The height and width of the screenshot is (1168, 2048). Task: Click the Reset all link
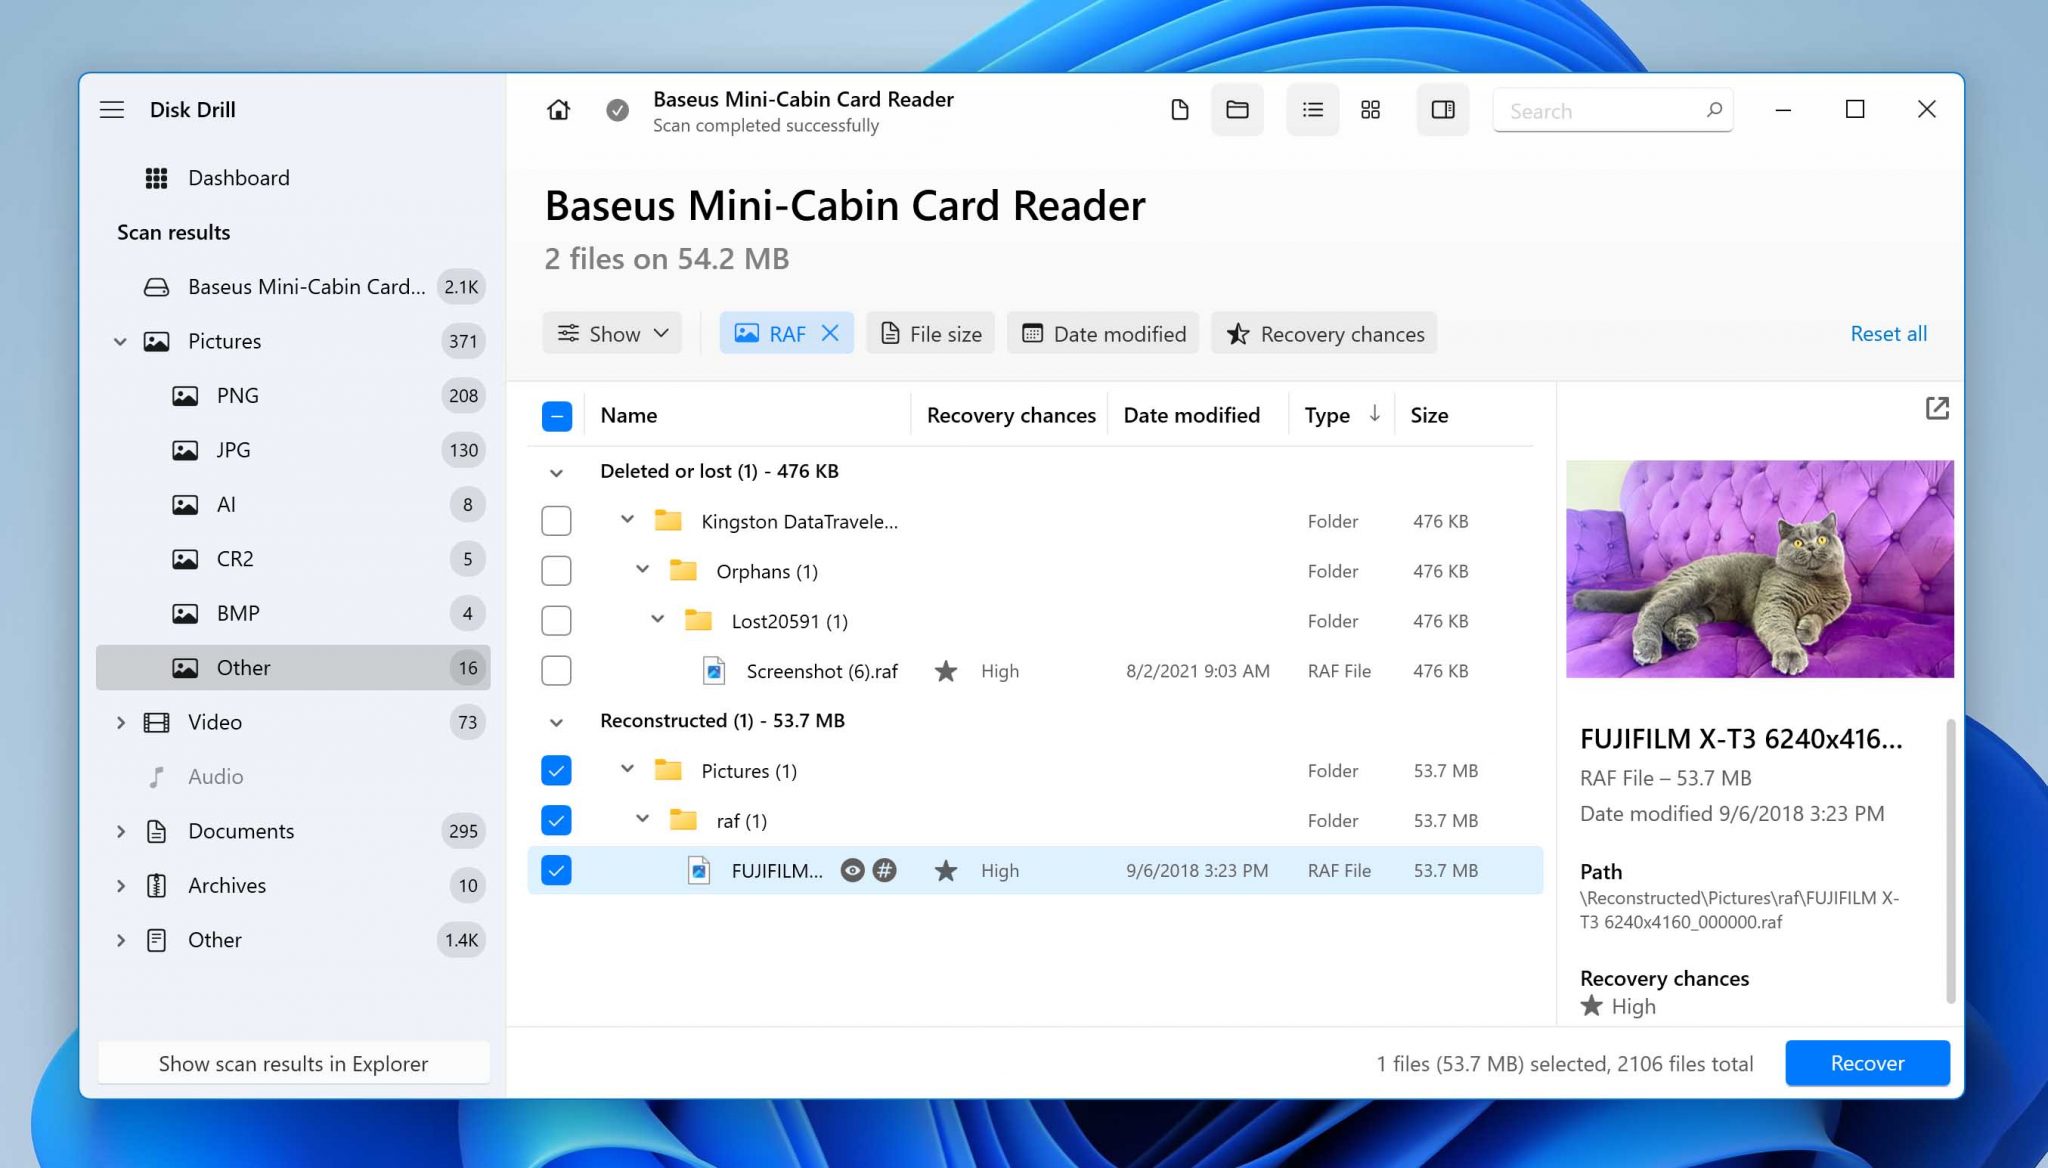1887,334
